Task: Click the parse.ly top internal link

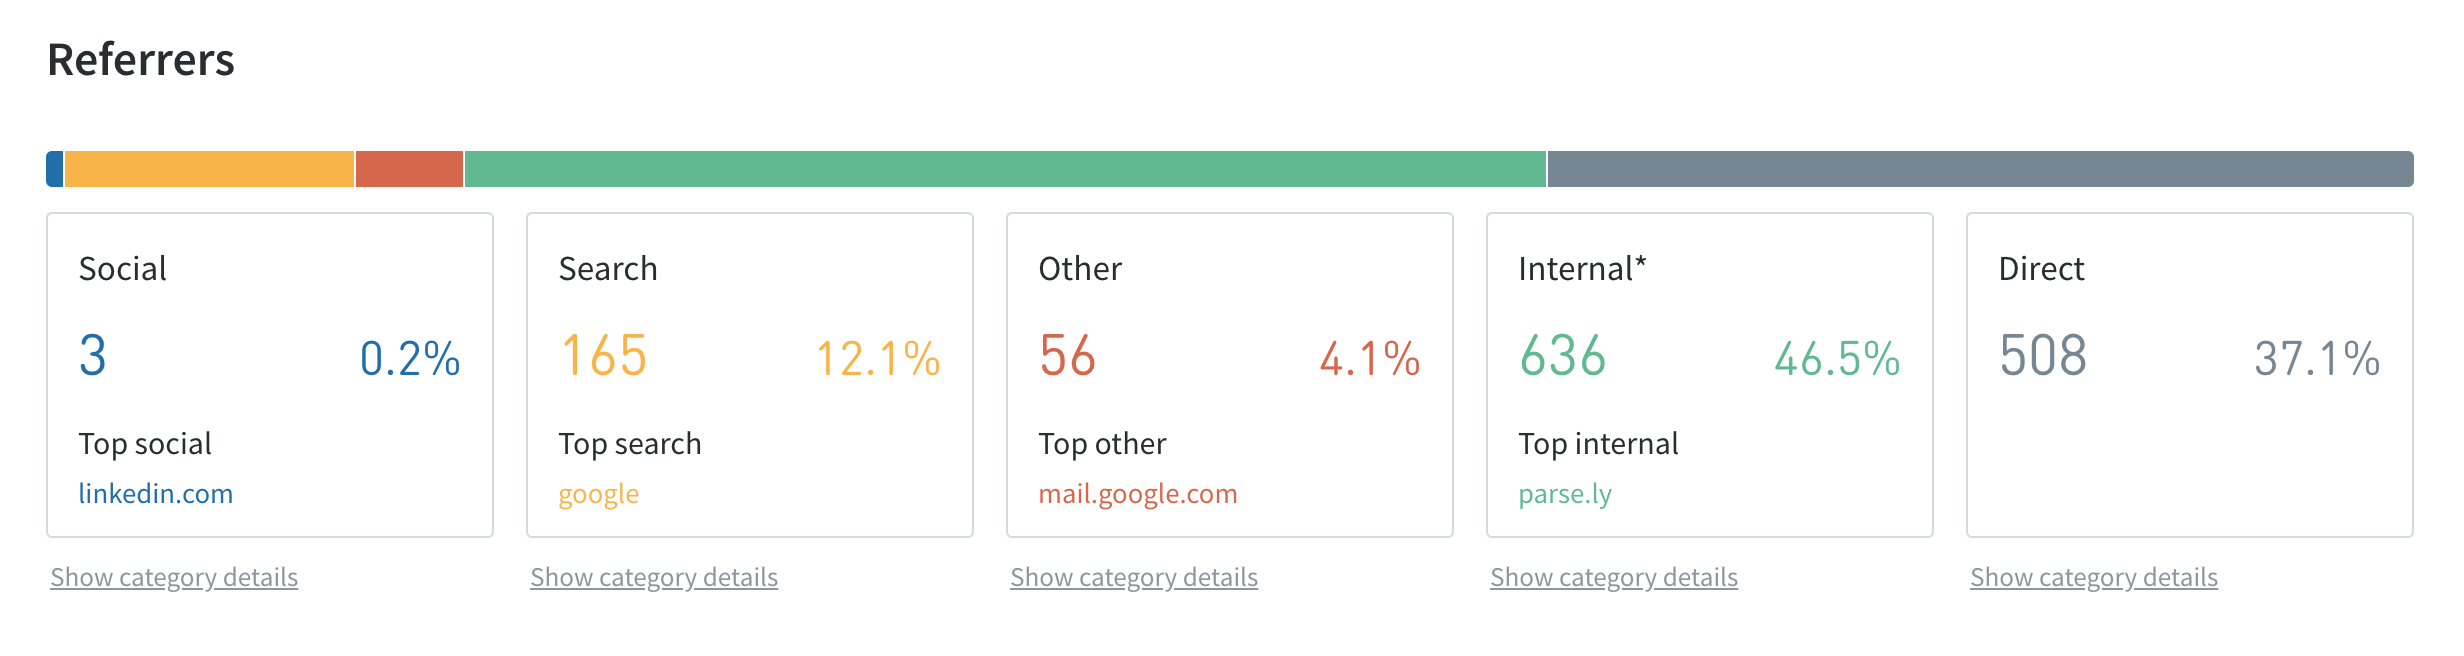Action: click(x=1564, y=494)
